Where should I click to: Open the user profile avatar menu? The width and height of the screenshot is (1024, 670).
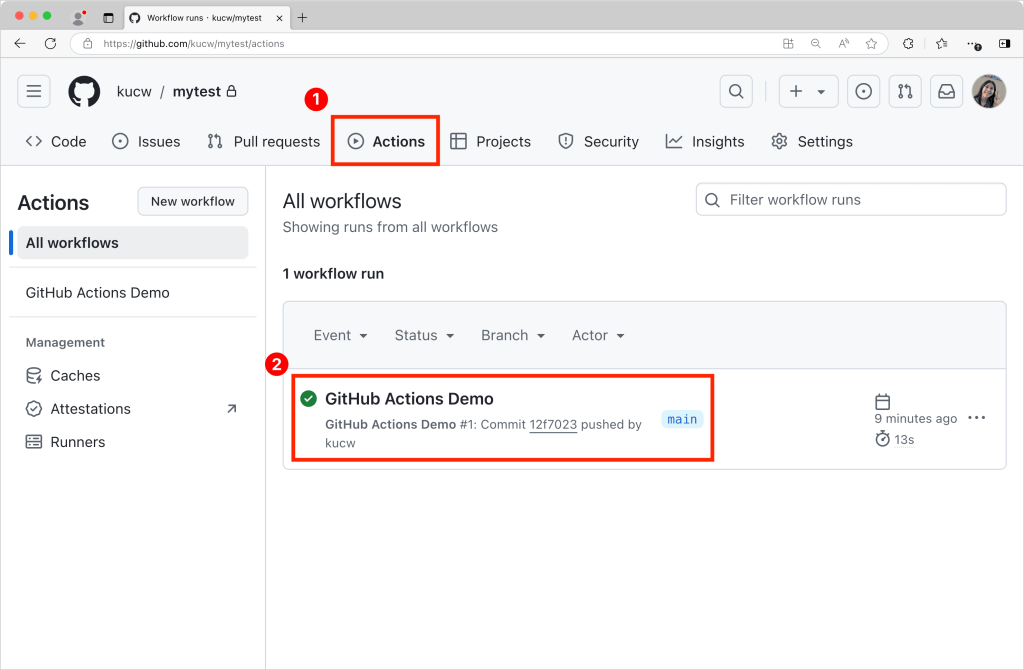click(x=989, y=91)
